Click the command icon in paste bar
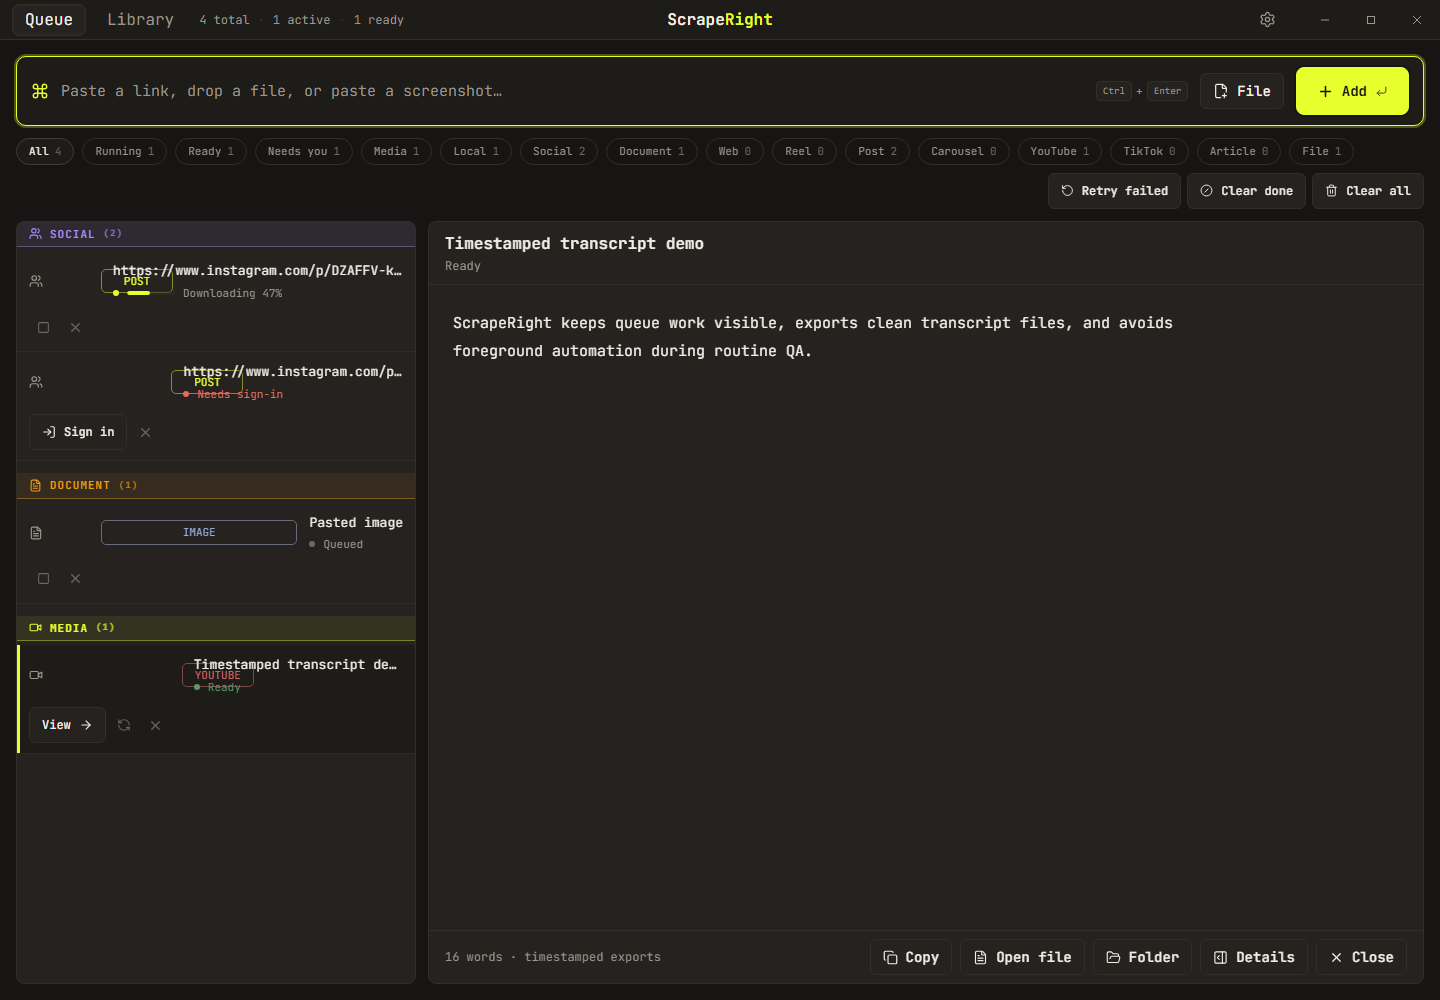 pos(40,91)
